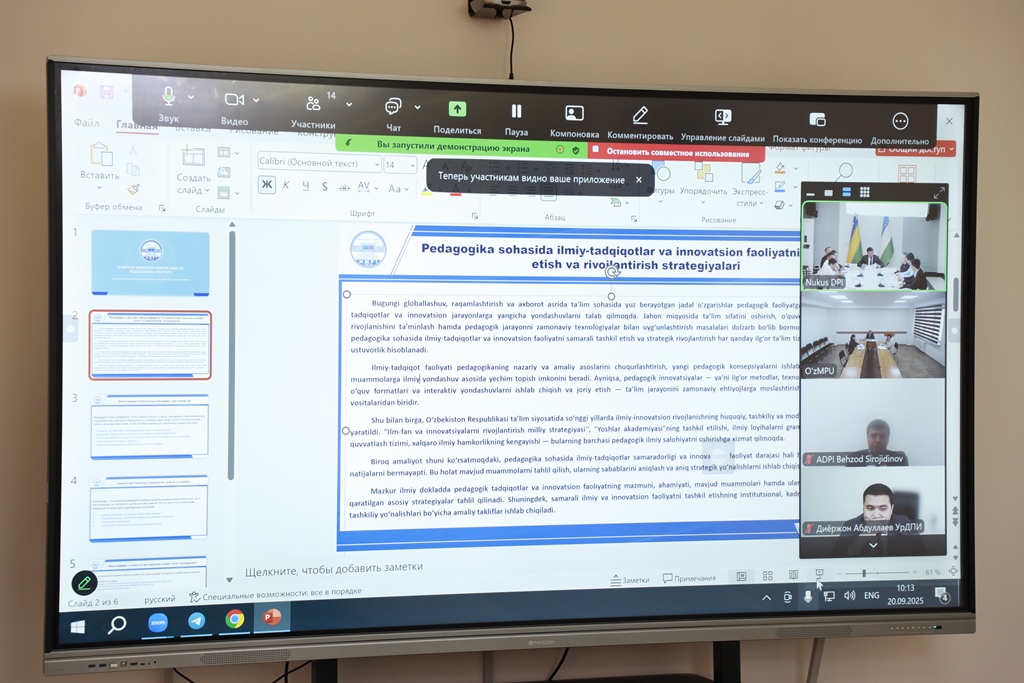The width and height of the screenshot is (1024, 683).
Task: Select the Главная ribbon tab
Action: coord(136,126)
